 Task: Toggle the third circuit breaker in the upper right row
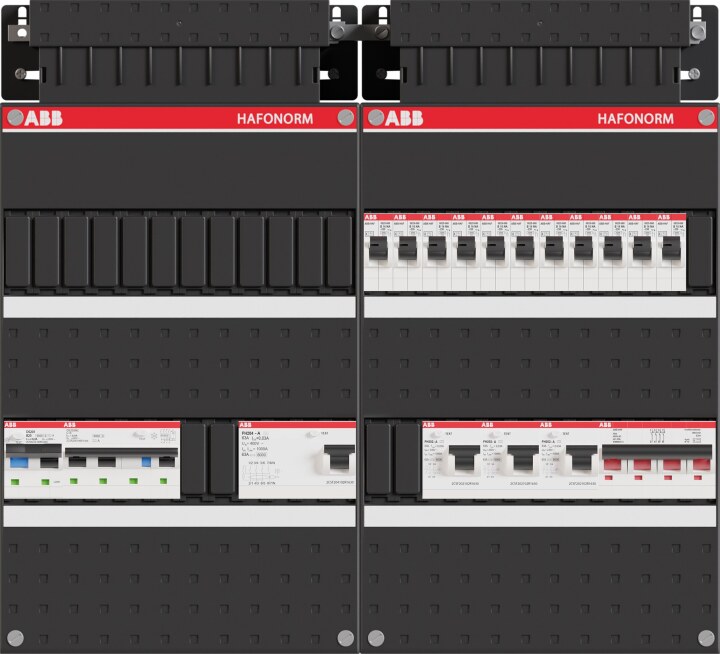(x=437, y=248)
